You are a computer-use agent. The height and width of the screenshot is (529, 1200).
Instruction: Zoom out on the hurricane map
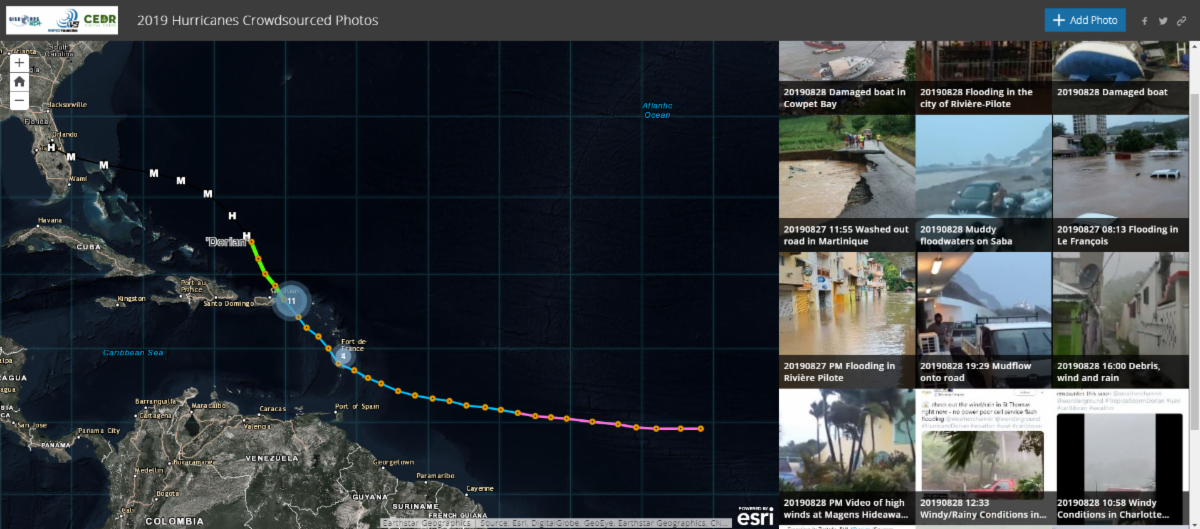click(19, 100)
